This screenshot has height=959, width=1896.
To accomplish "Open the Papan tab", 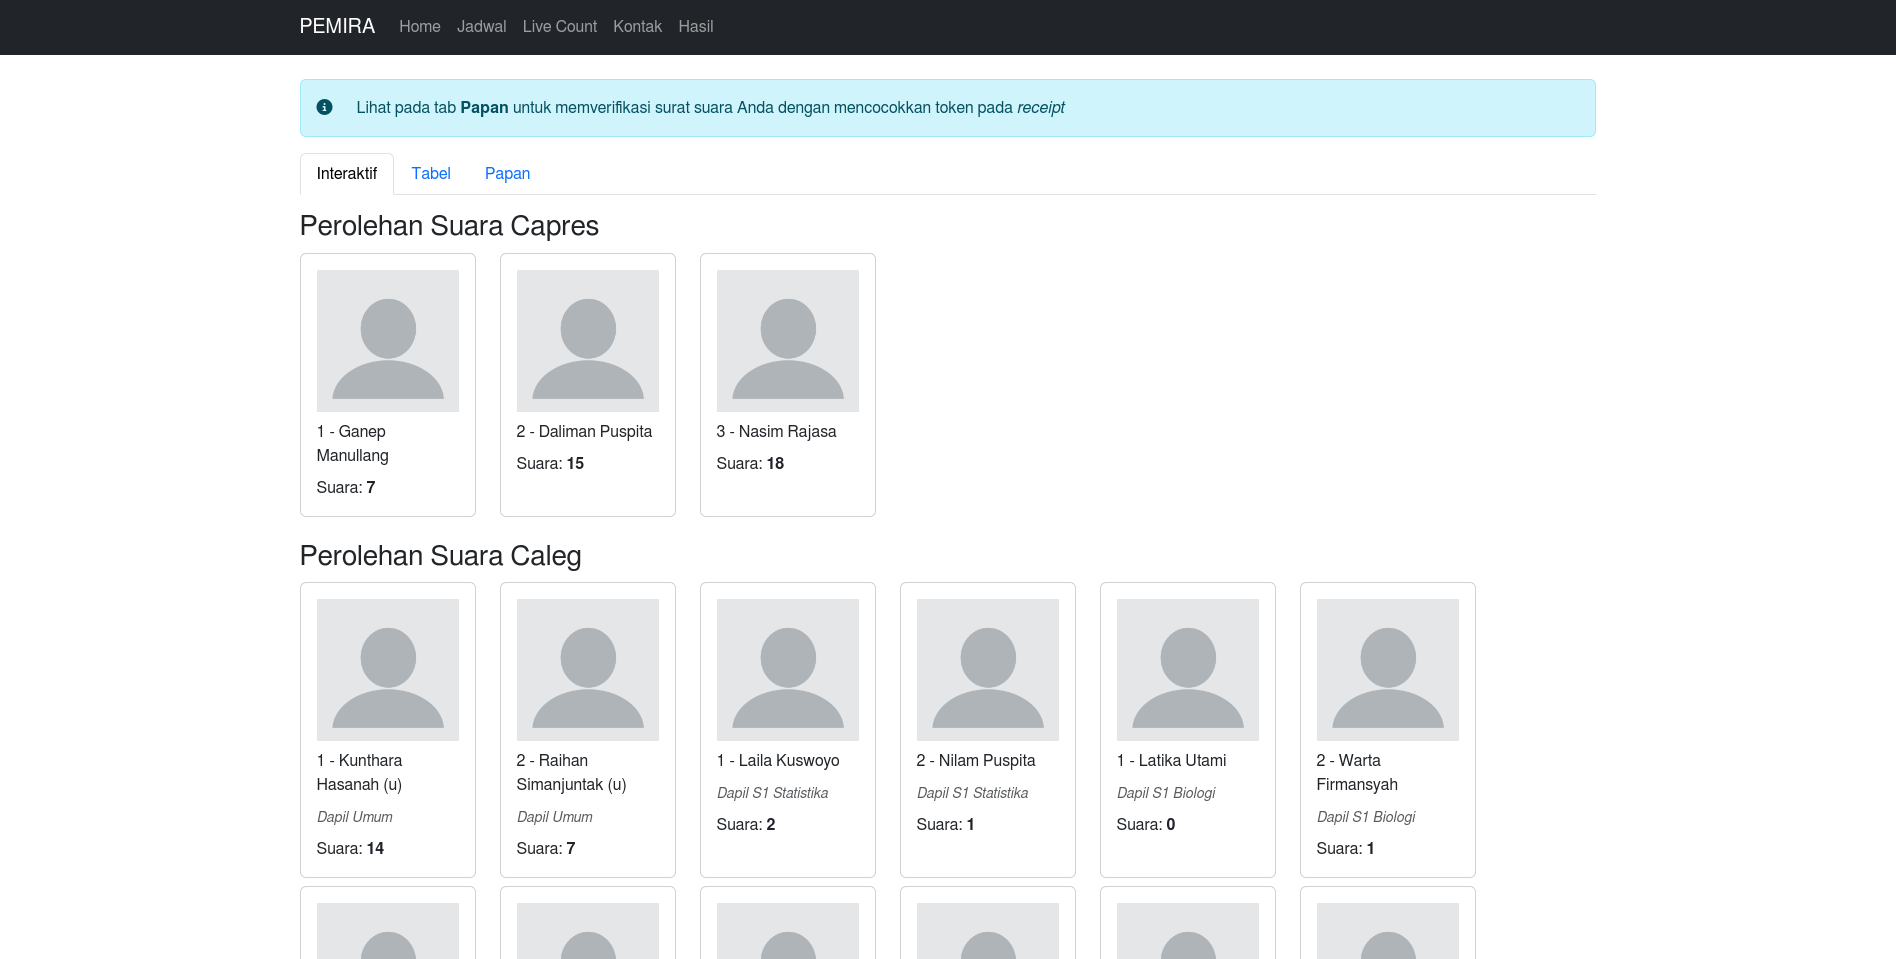I will [x=507, y=174].
